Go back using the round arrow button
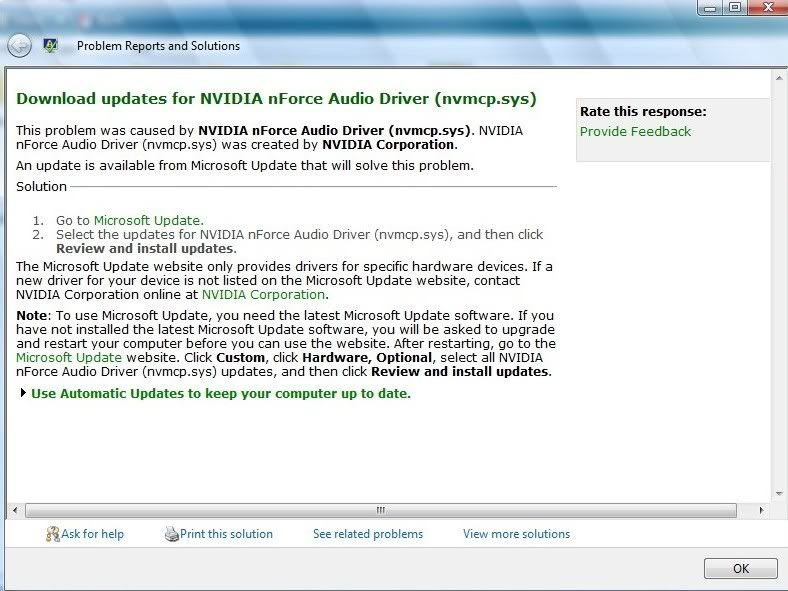The image size is (788, 591). (x=19, y=46)
